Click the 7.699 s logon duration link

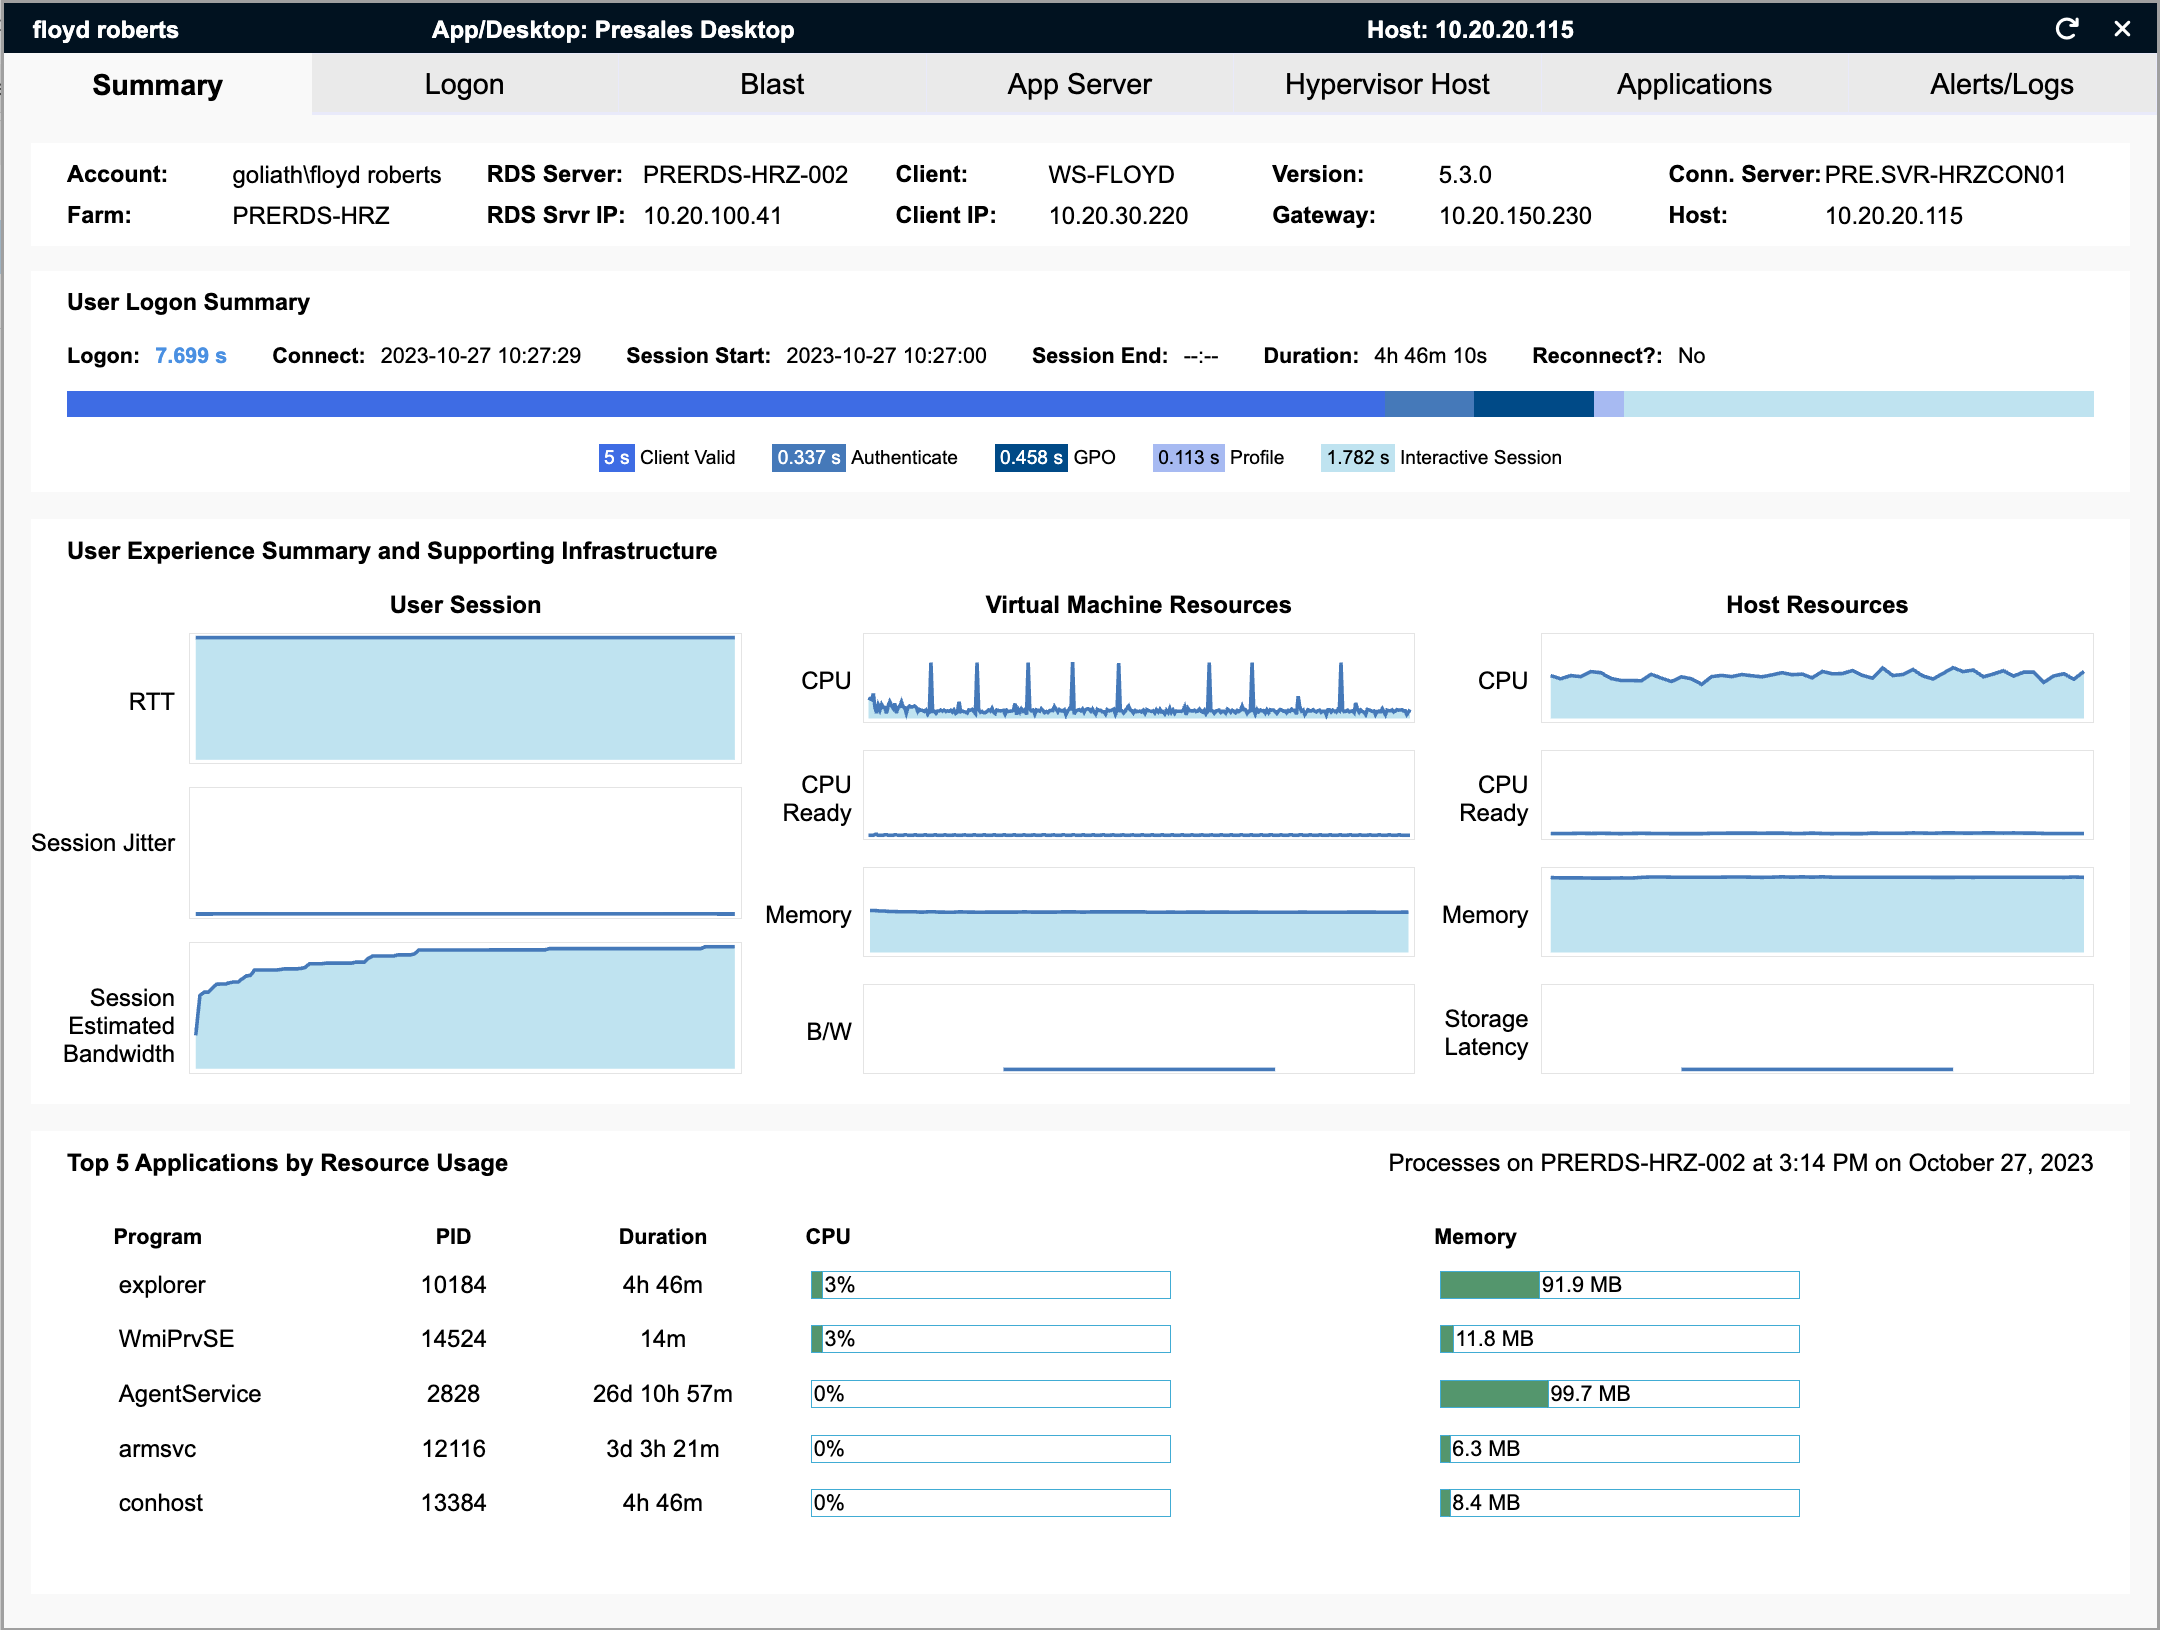pyautogui.click(x=190, y=355)
